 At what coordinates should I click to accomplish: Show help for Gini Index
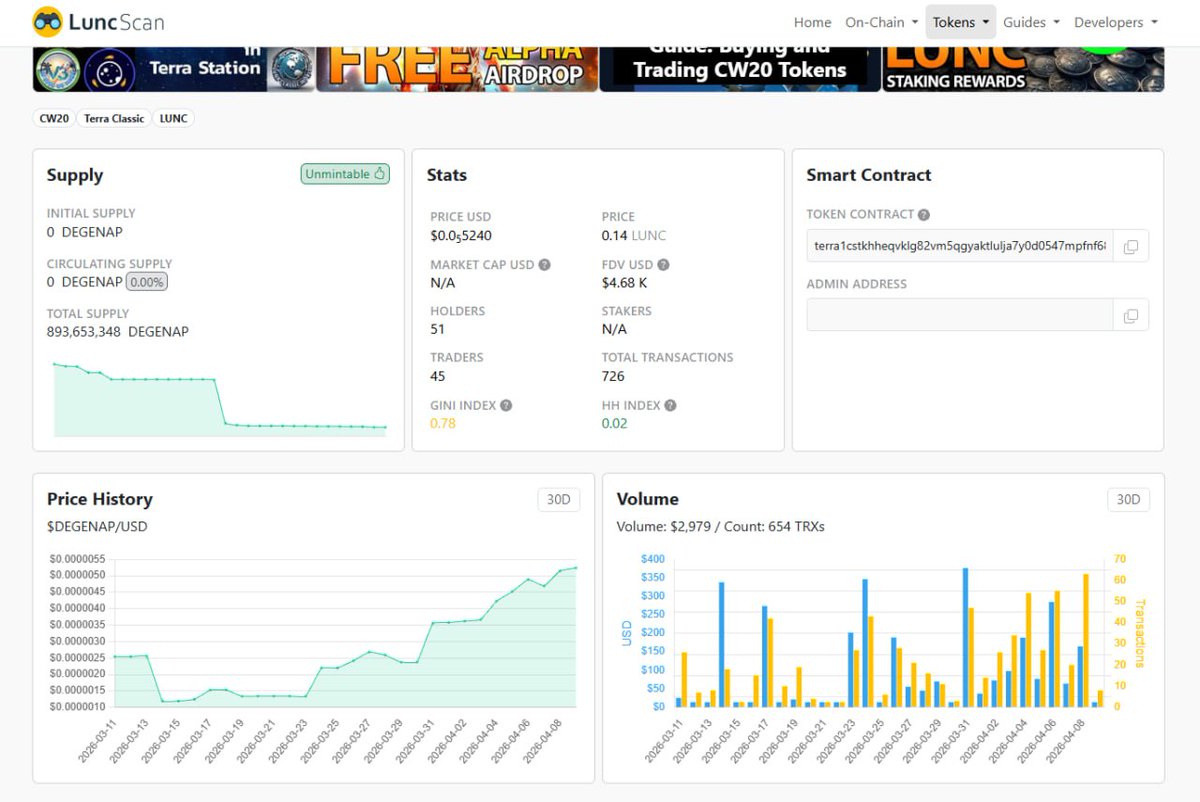pos(506,405)
